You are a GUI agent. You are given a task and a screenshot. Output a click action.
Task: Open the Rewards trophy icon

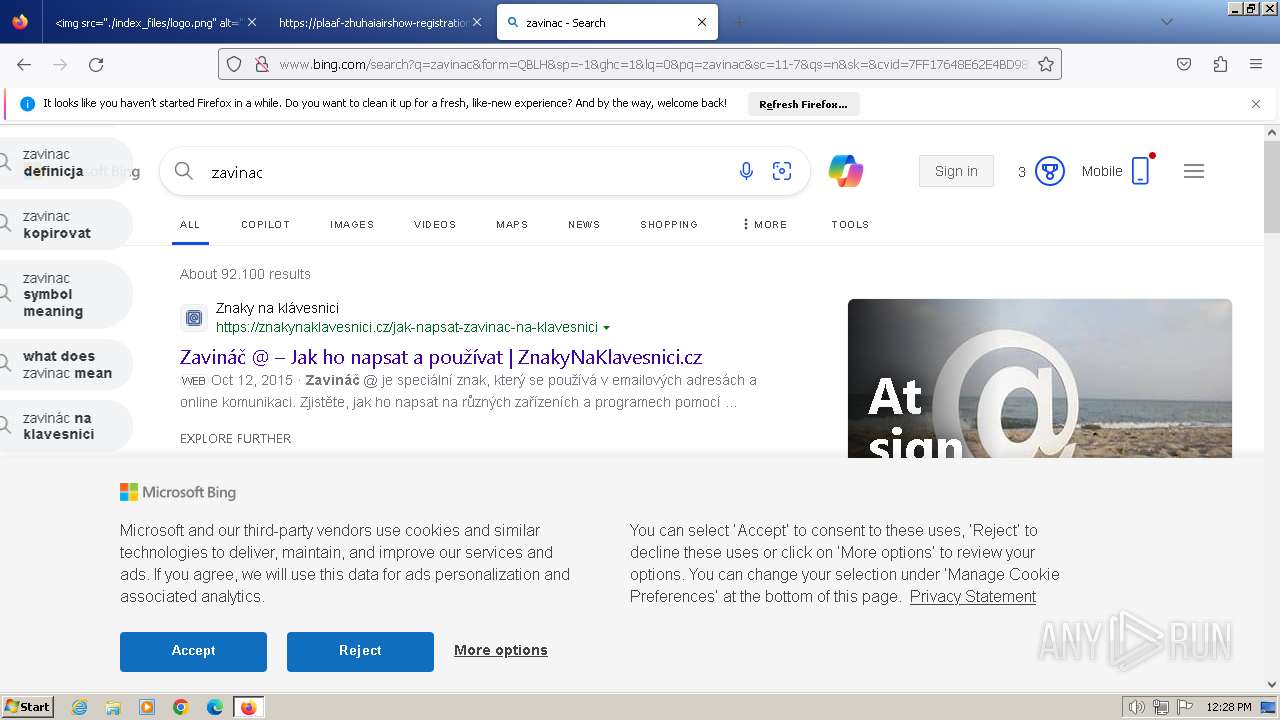[1049, 171]
